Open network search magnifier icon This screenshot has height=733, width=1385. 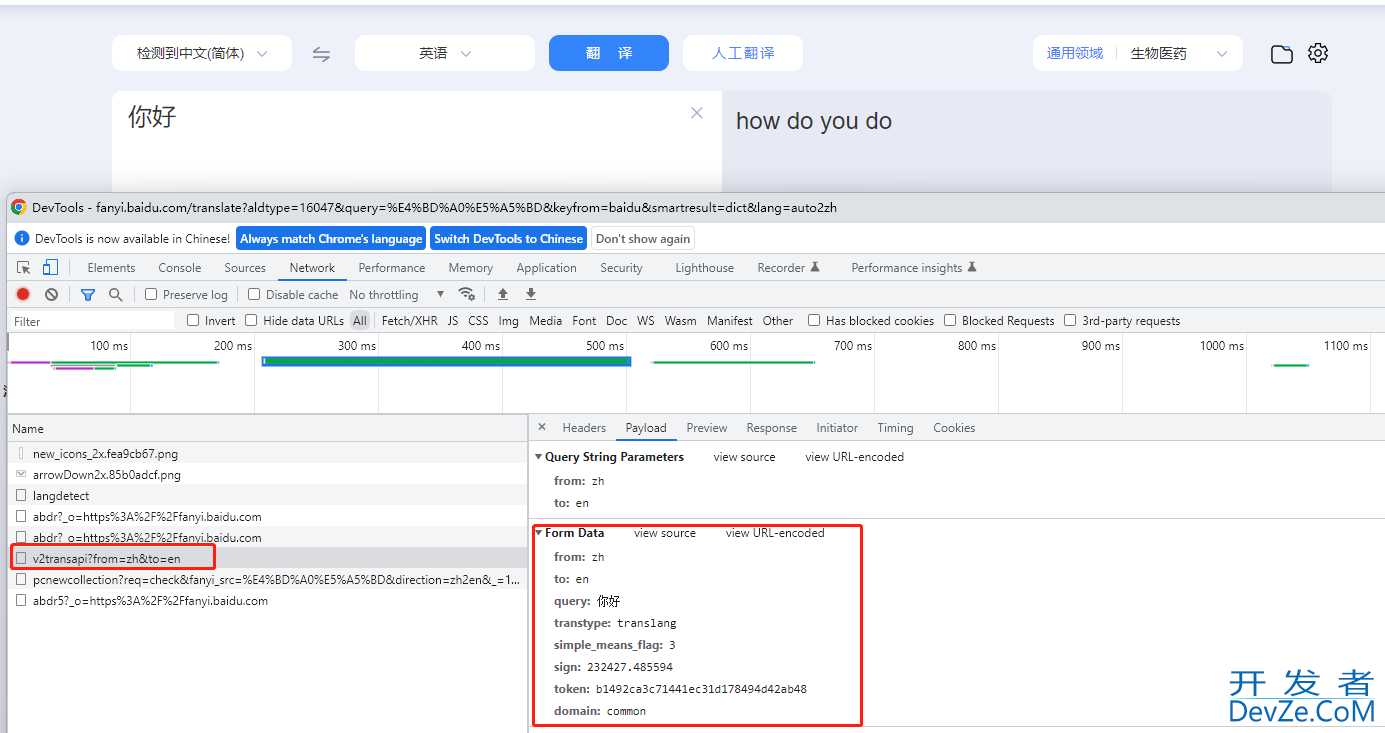point(116,294)
